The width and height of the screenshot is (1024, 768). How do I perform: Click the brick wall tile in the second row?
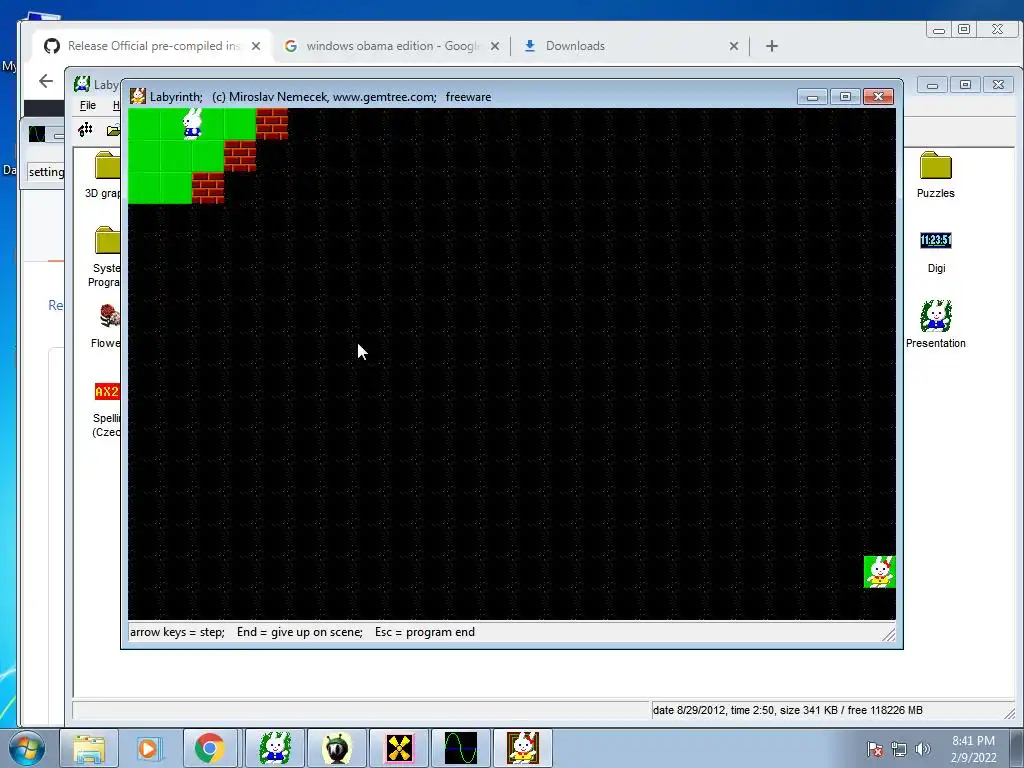pos(240,156)
